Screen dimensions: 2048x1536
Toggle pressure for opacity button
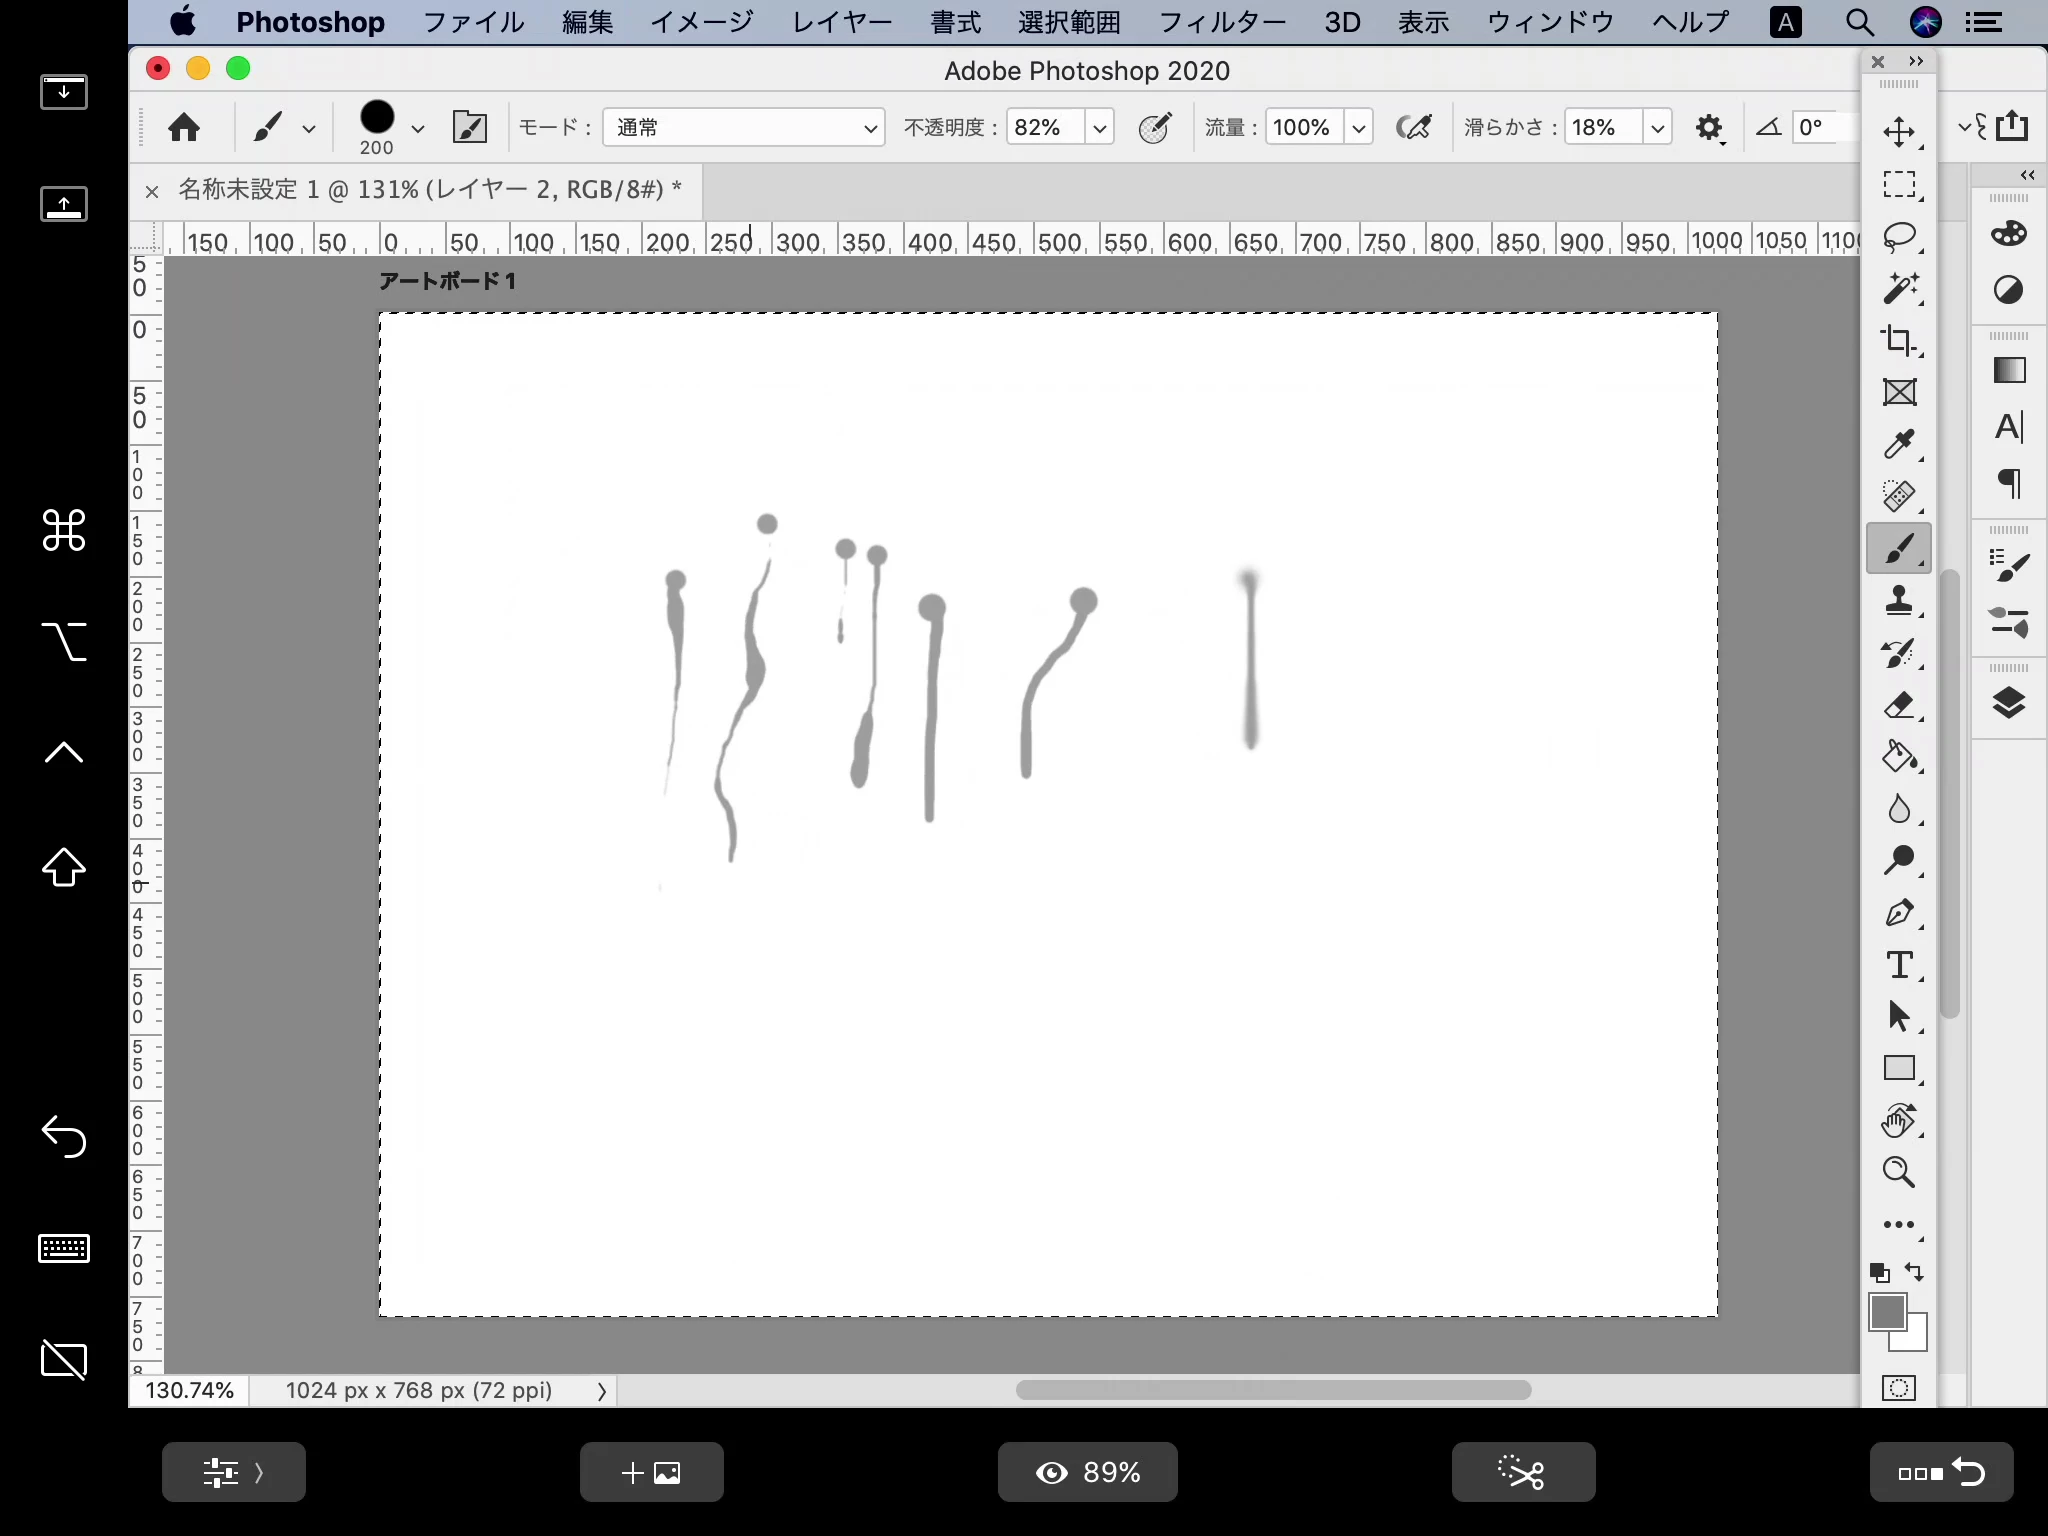[x=1154, y=127]
